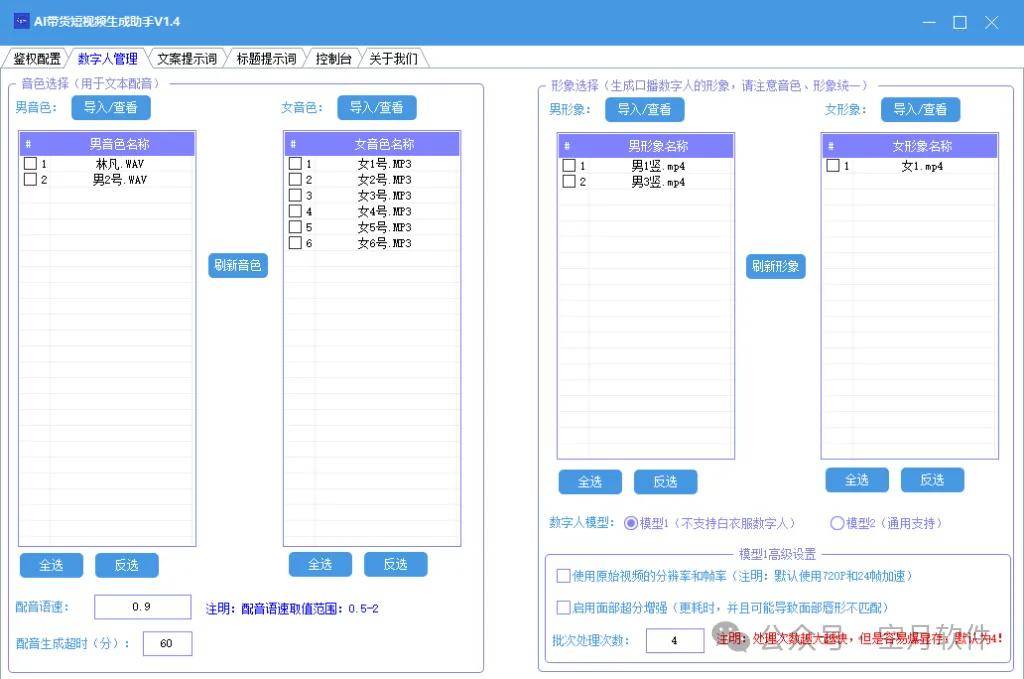
Task: Select 模型1 digital human model radio
Action: pos(631,523)
